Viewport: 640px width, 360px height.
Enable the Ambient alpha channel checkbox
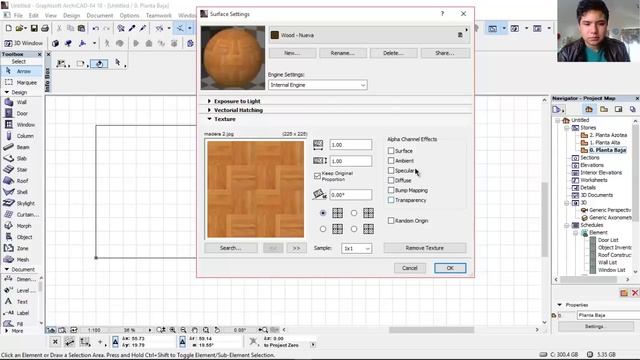click(x=391, y=160)
